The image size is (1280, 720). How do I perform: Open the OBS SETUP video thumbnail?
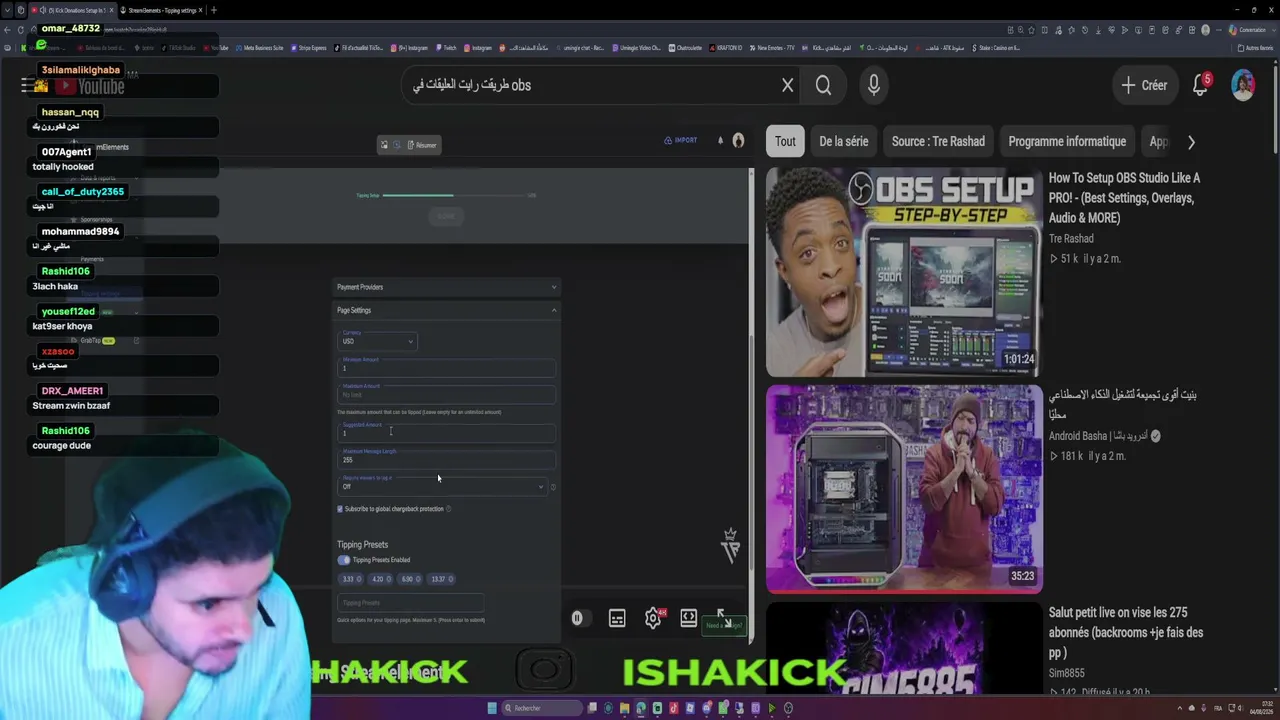(904, 272)
